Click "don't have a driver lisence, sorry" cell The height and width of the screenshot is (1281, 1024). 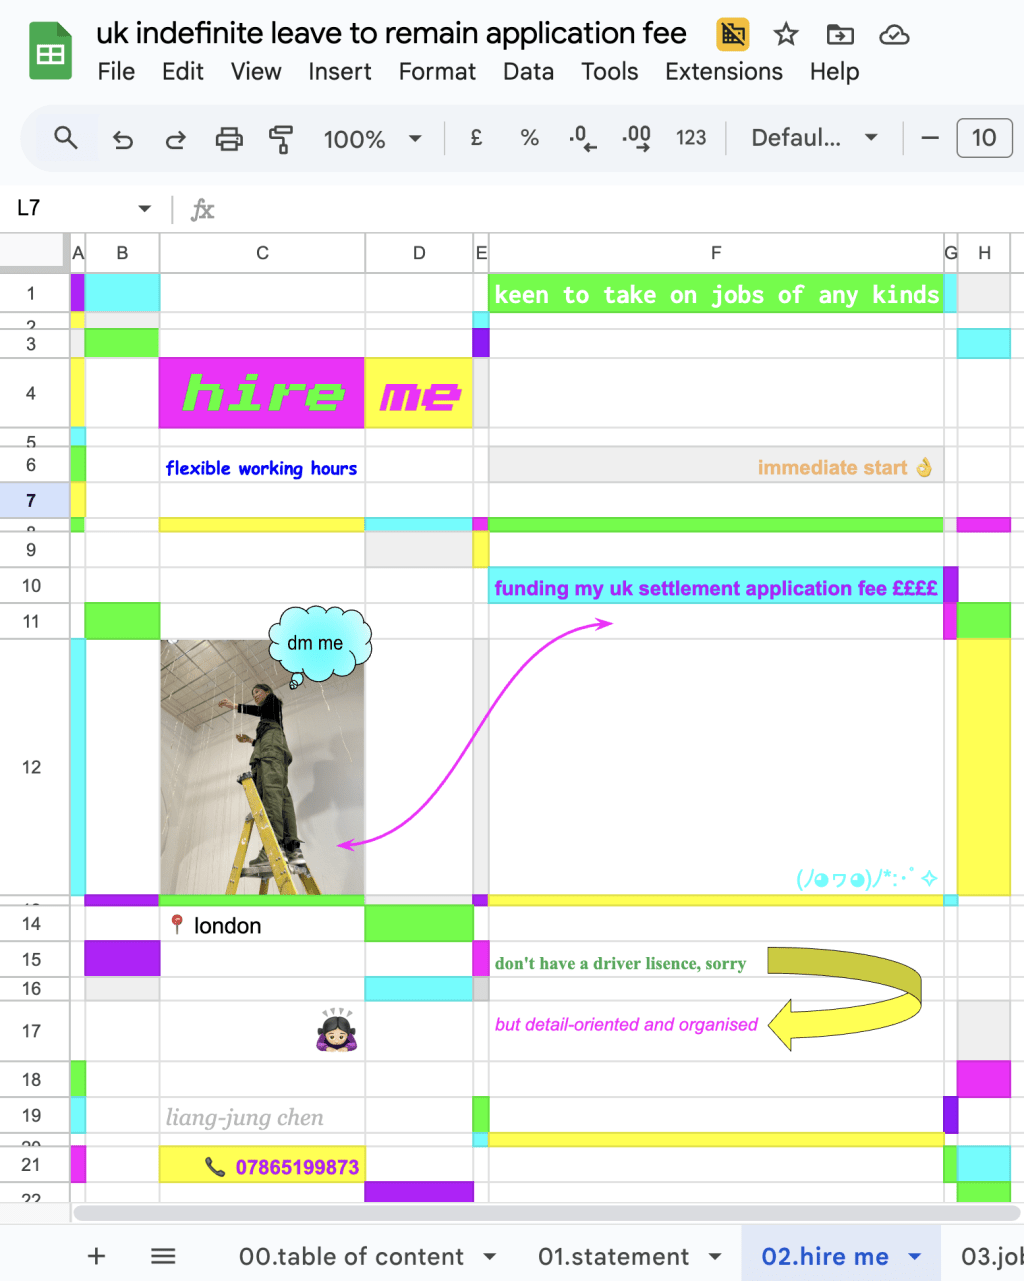716,960
